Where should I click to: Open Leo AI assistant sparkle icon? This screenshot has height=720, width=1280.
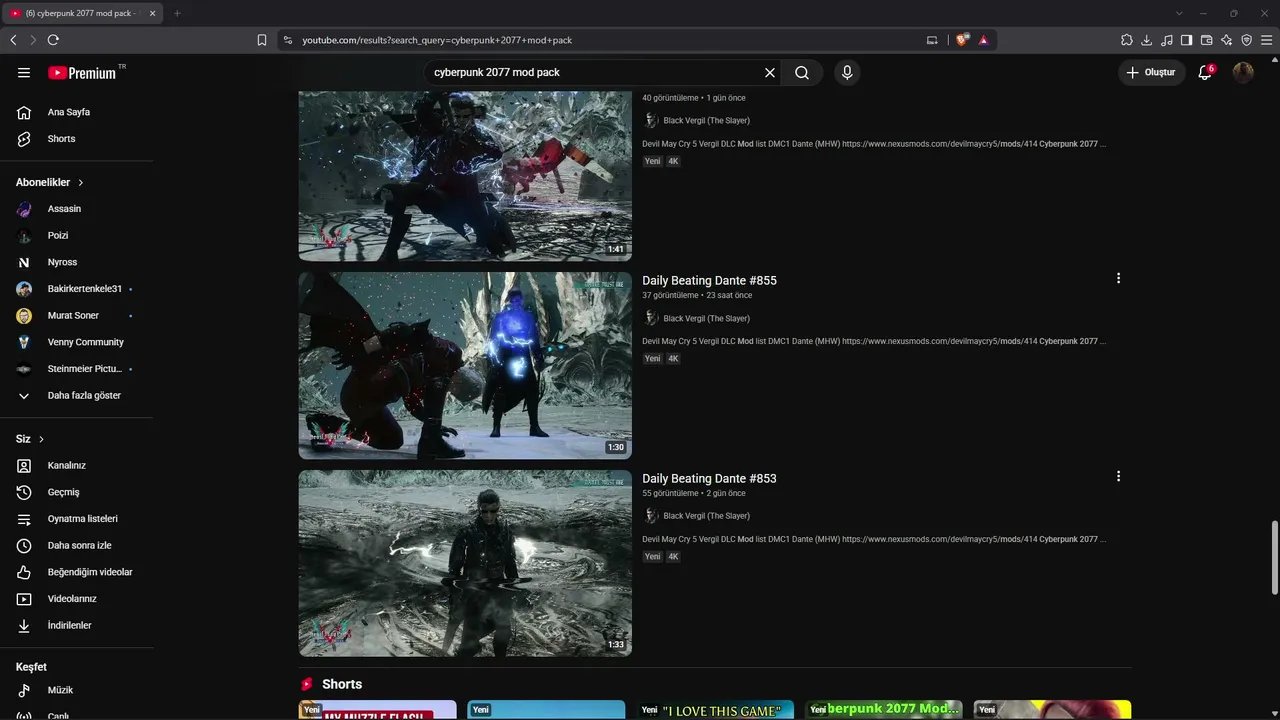(x=1227, y=40)
